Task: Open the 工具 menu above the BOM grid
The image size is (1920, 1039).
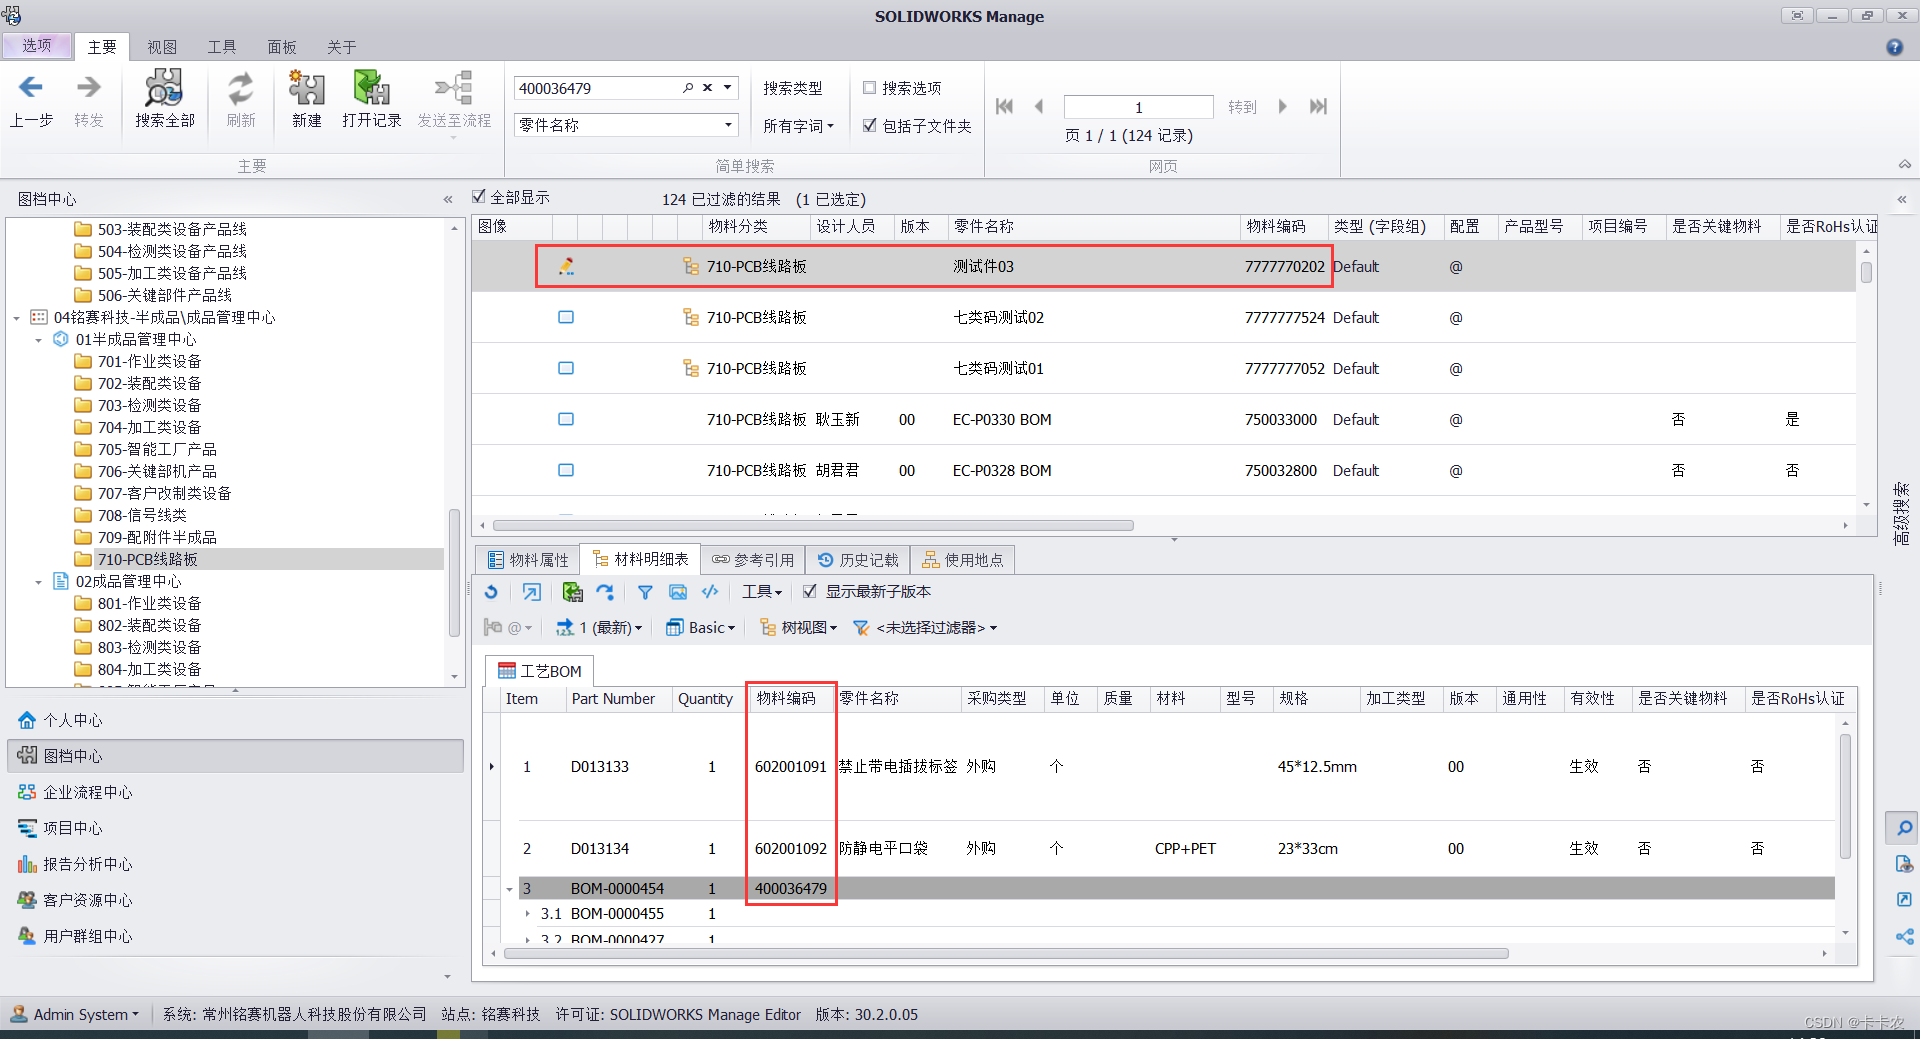Action: tap(761, 592)
